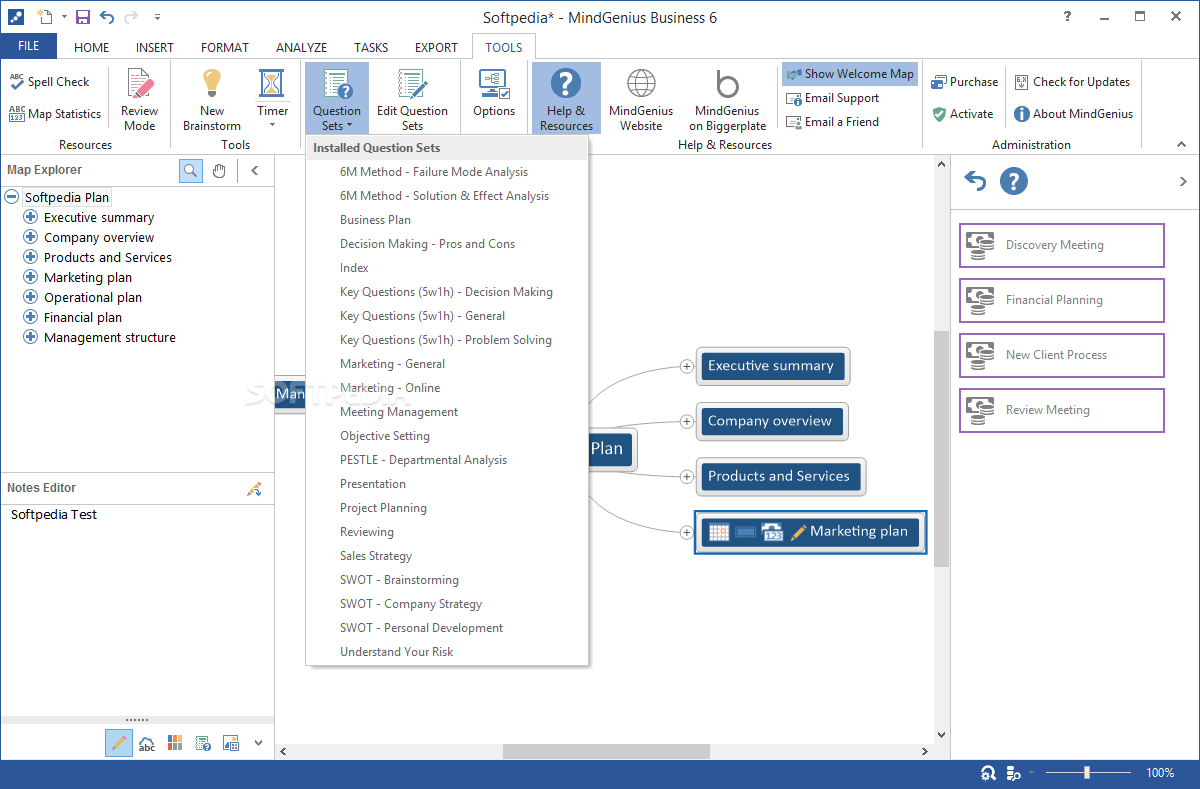Expand the Executive summary branch on map
This screenshot has width=1200, height=789.
[x=686, y=366]
